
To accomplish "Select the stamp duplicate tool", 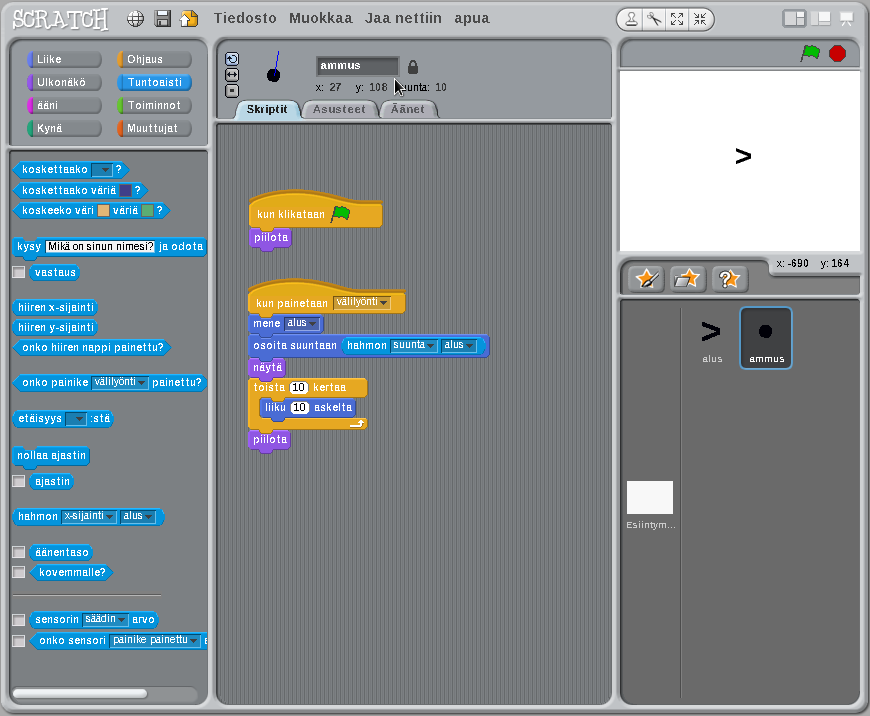I will 631,19.
